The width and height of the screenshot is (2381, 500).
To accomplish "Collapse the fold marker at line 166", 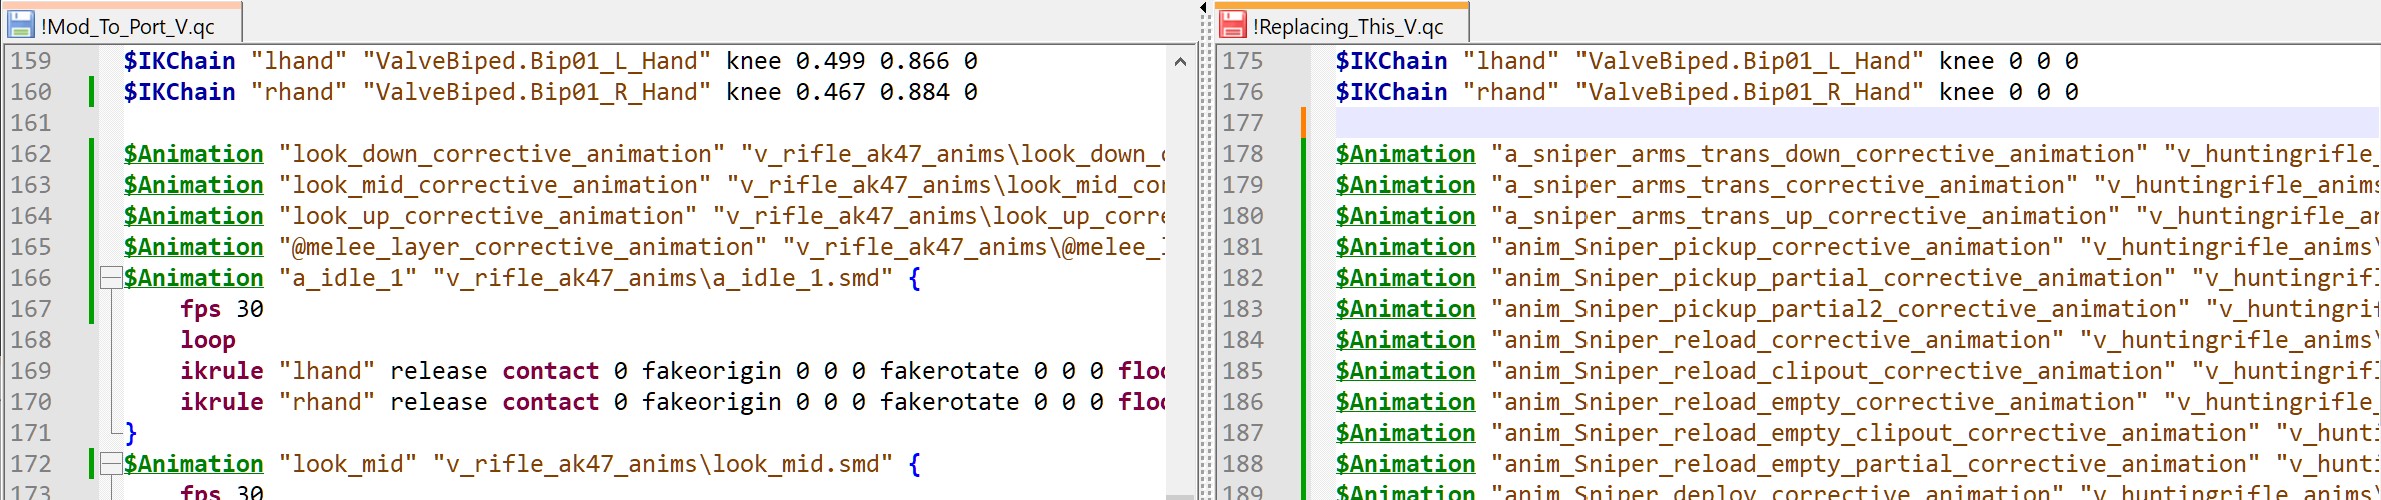I will 111,278.
